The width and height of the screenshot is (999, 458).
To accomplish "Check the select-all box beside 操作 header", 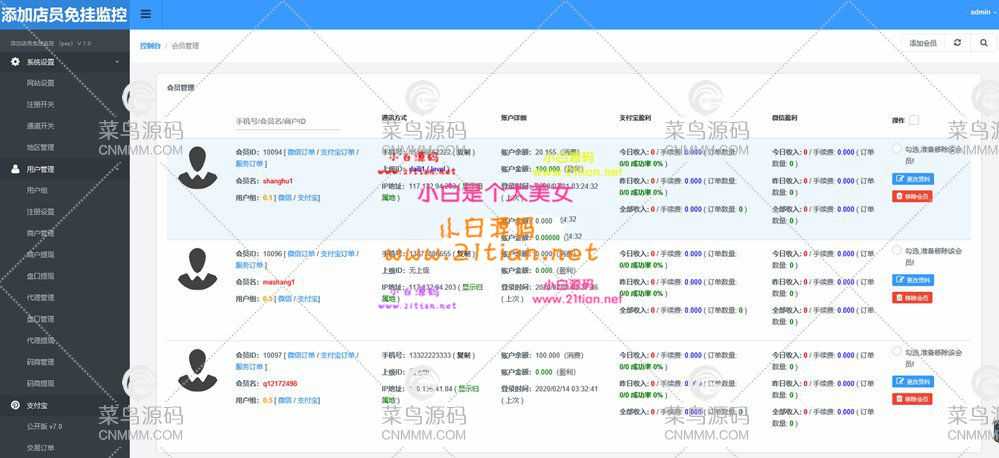I will click(914, 120).
